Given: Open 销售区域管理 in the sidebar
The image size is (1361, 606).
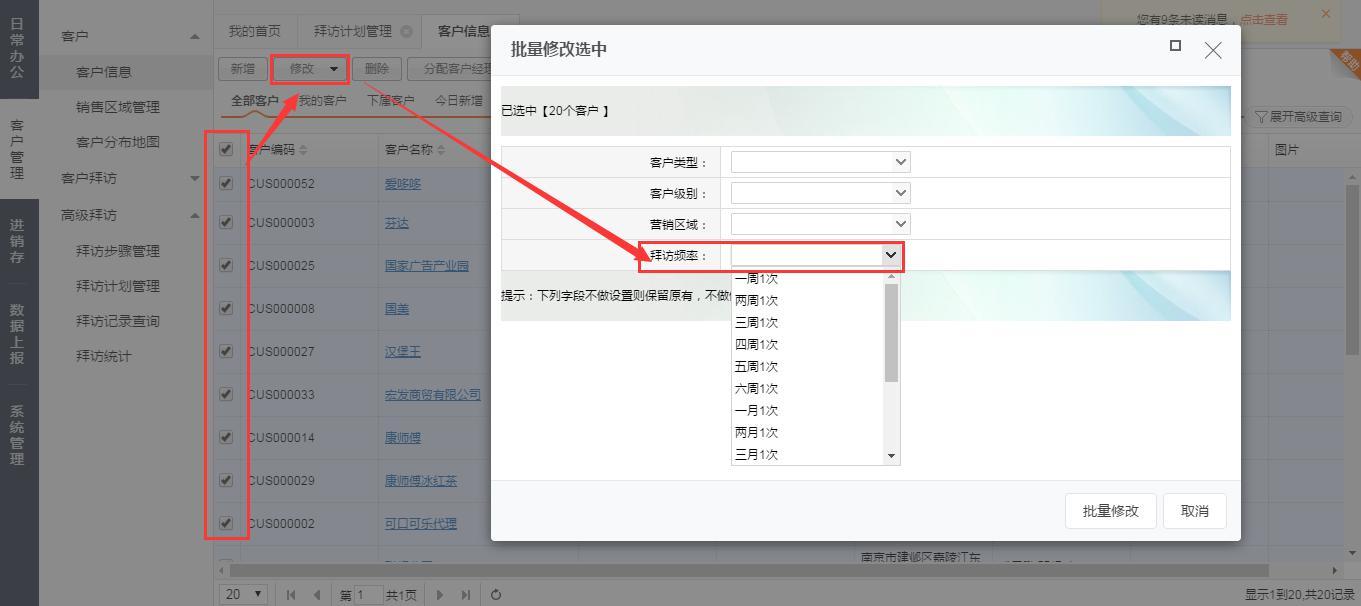Looking at the screenshot, I should (x=117, y=107).
